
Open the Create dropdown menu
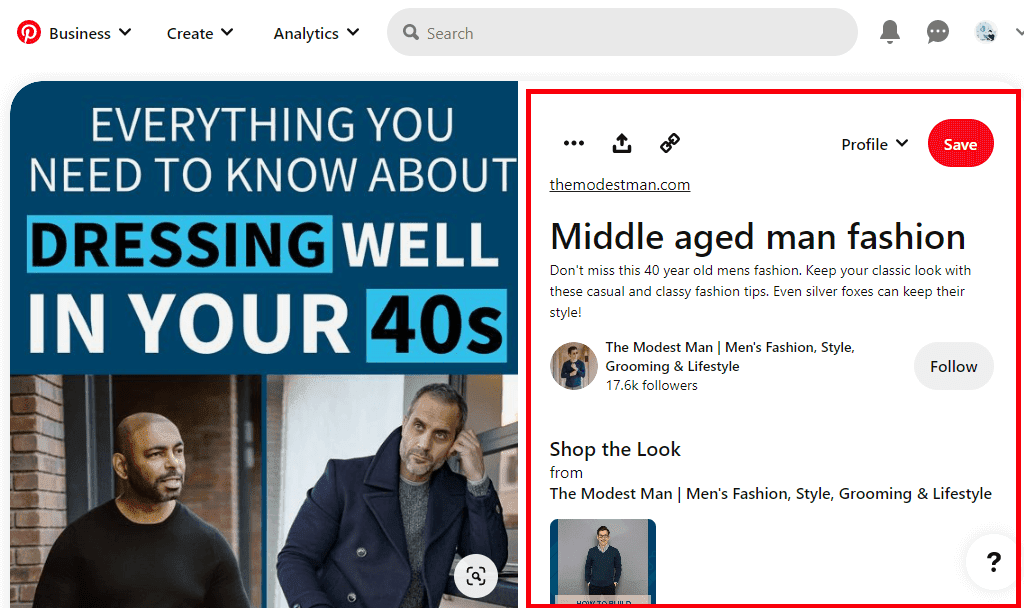pos(200,33)
